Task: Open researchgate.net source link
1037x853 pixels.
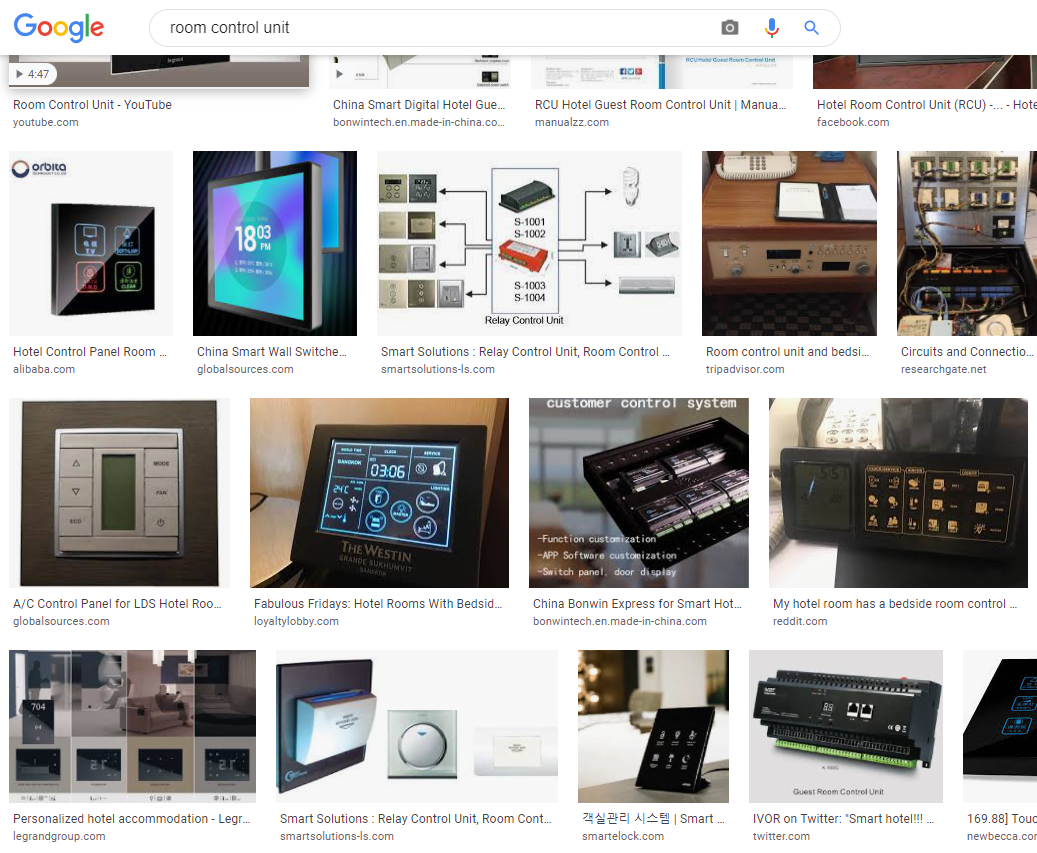Action: [x=943, y=370]
